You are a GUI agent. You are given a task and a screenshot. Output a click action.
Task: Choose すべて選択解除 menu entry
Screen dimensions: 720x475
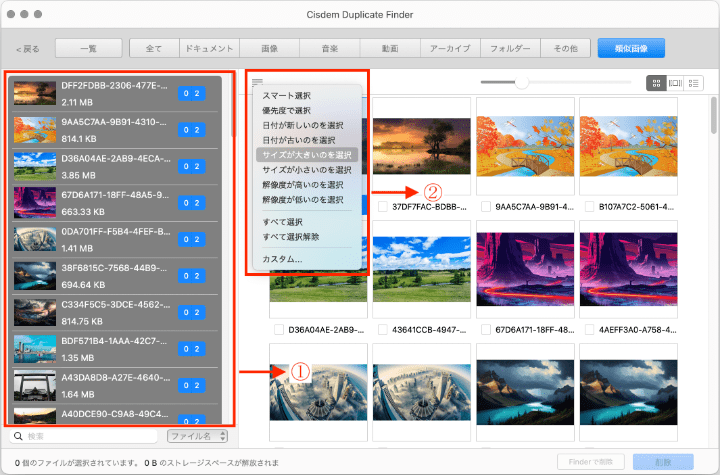pos(307,237)
